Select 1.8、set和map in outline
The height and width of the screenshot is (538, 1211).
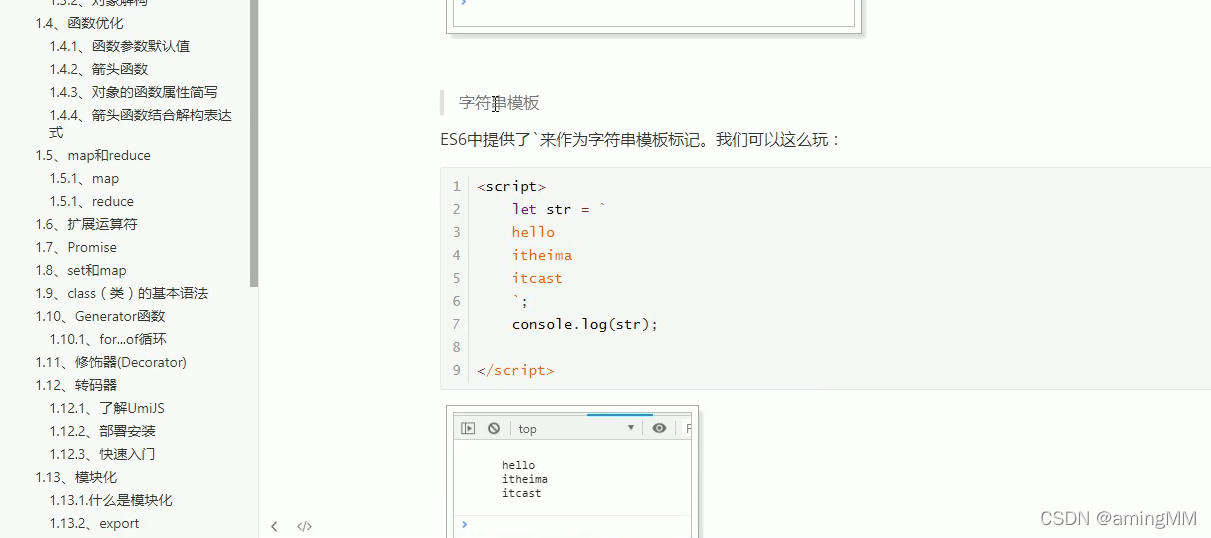(x=81, y=270)
